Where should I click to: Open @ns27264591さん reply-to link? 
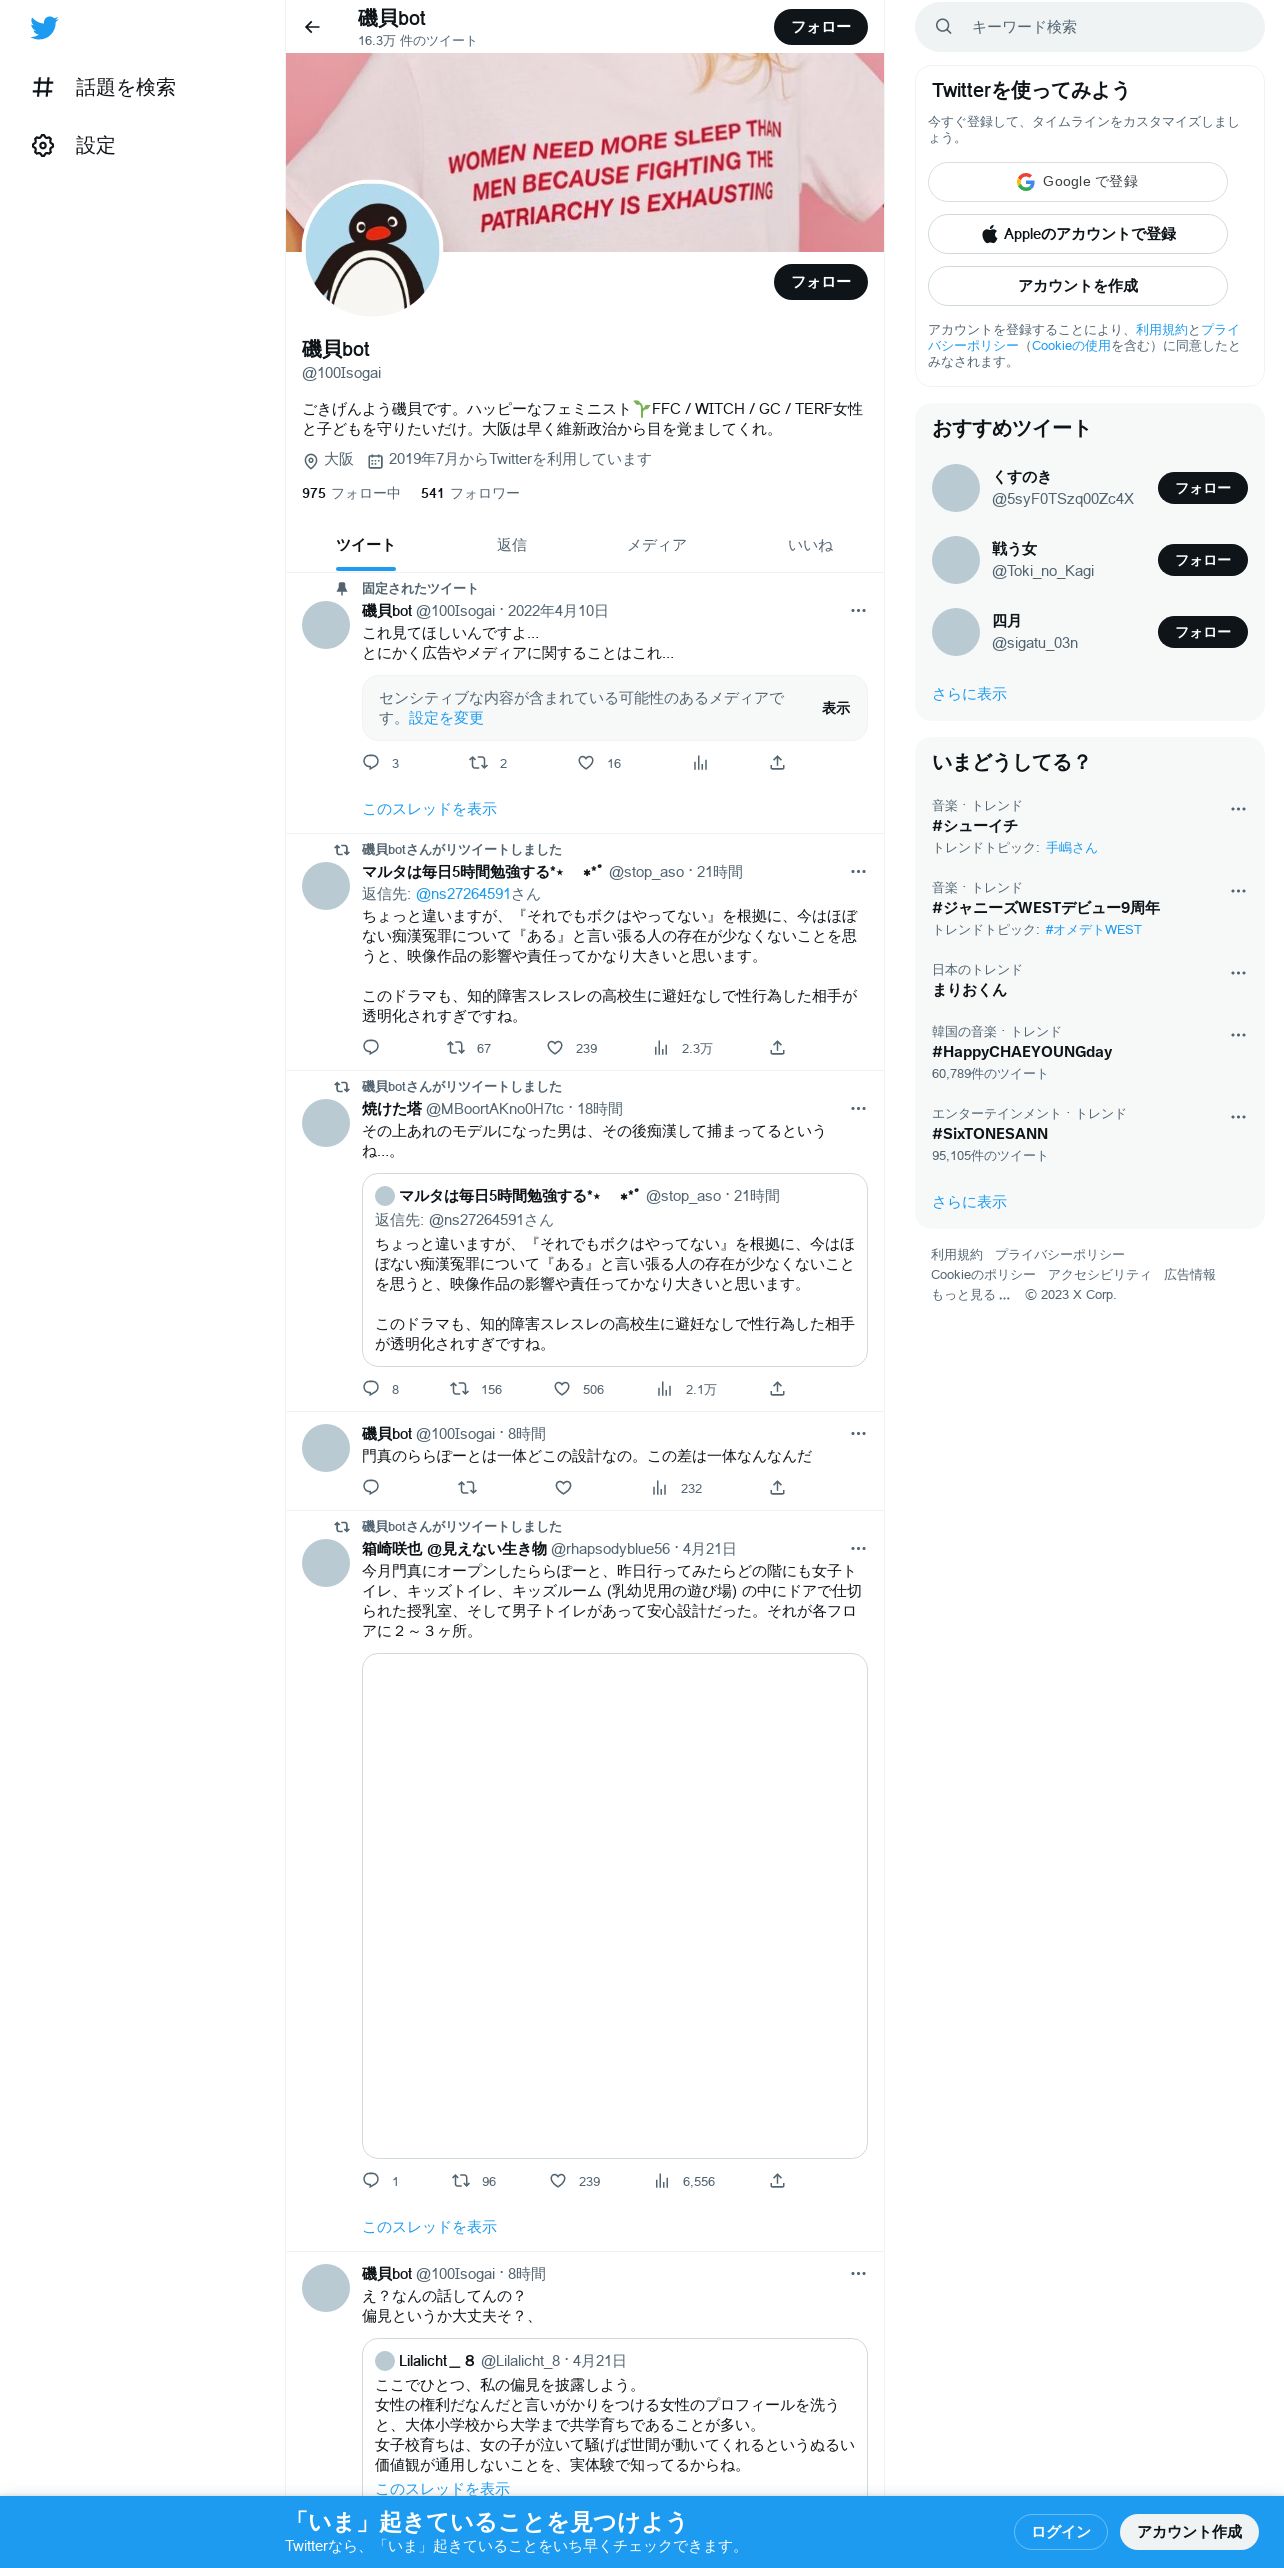[x=478, y=894]
